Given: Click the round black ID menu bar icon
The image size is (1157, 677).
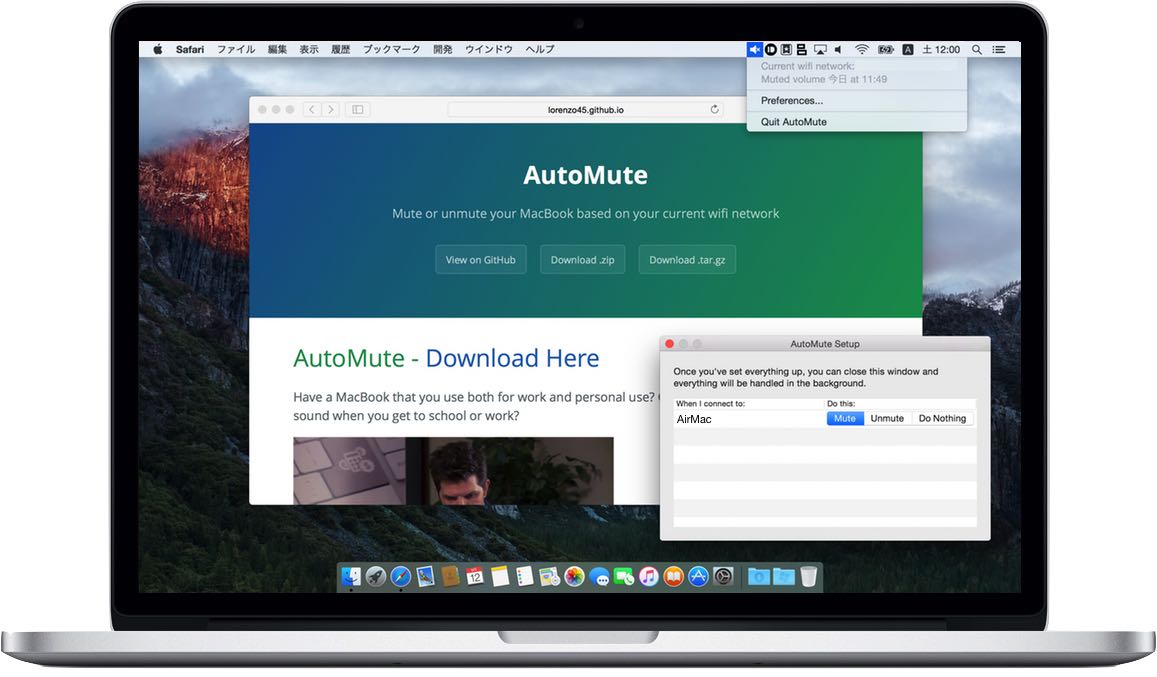Looking at the screenshot, I should point(770,49).
